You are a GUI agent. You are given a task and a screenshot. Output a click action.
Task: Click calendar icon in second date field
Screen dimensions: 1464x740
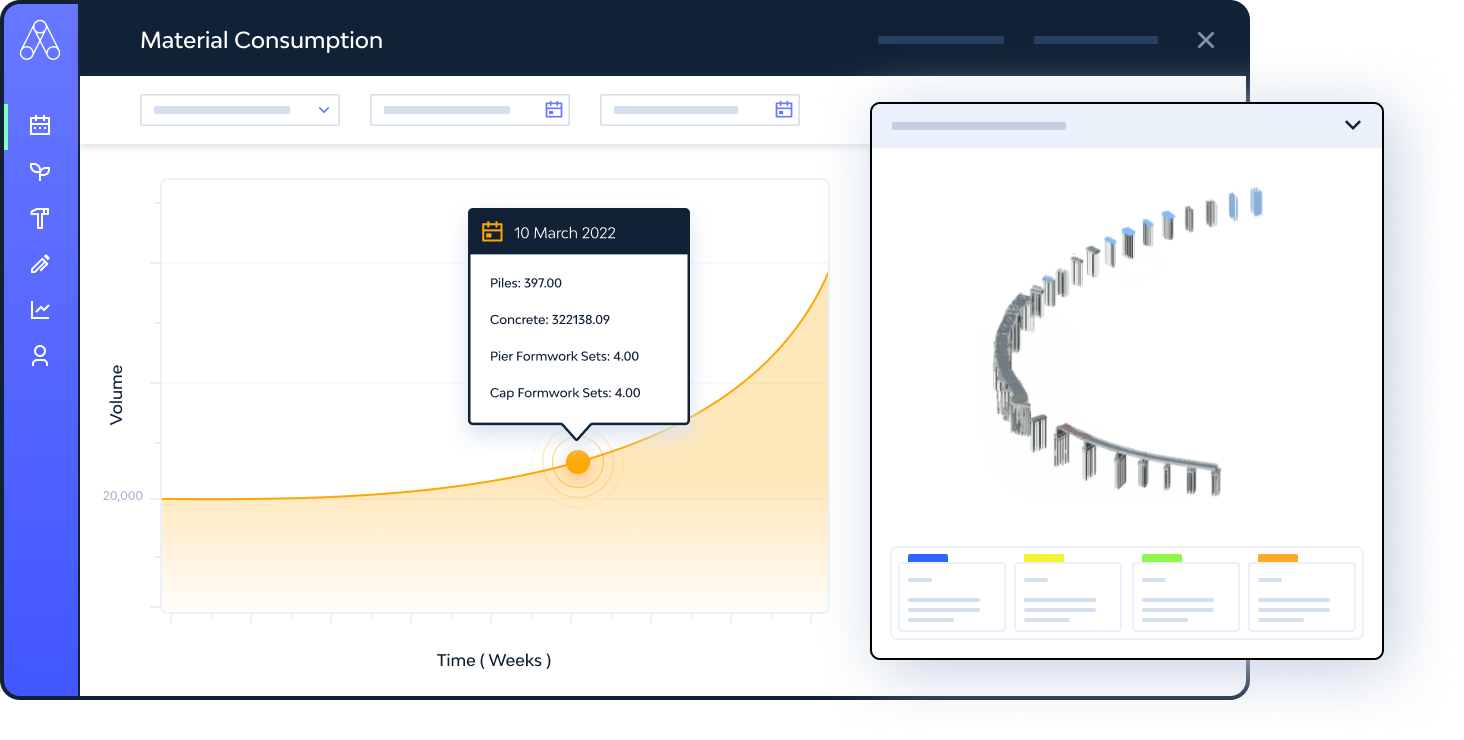784,110
